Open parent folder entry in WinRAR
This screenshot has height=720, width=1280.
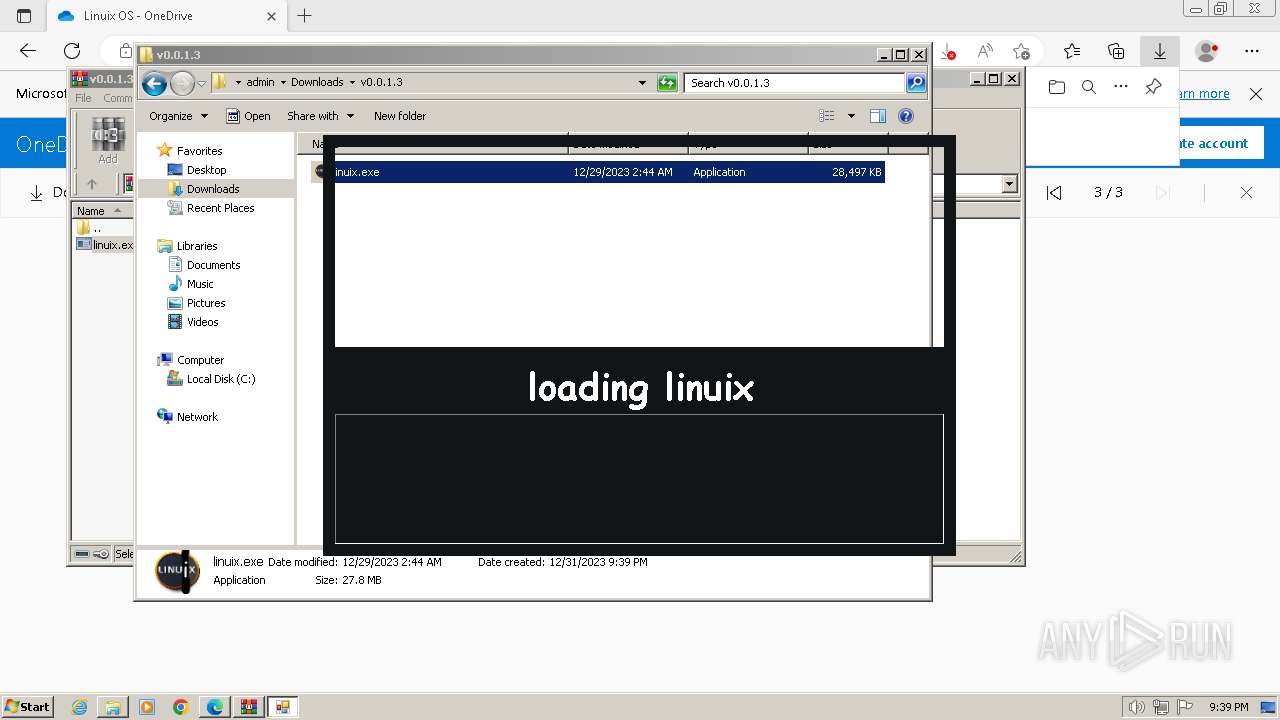click(89, 228)
